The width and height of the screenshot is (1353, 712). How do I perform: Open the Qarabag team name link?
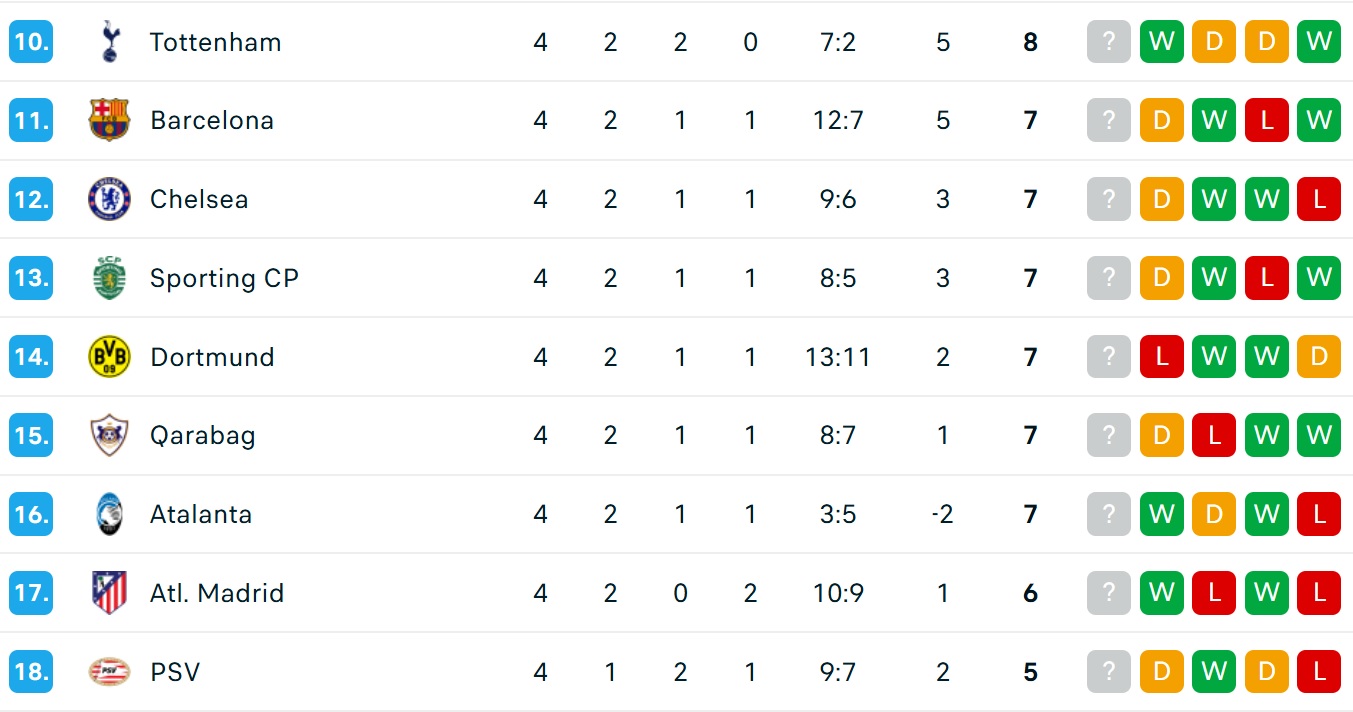click(203, 435)
